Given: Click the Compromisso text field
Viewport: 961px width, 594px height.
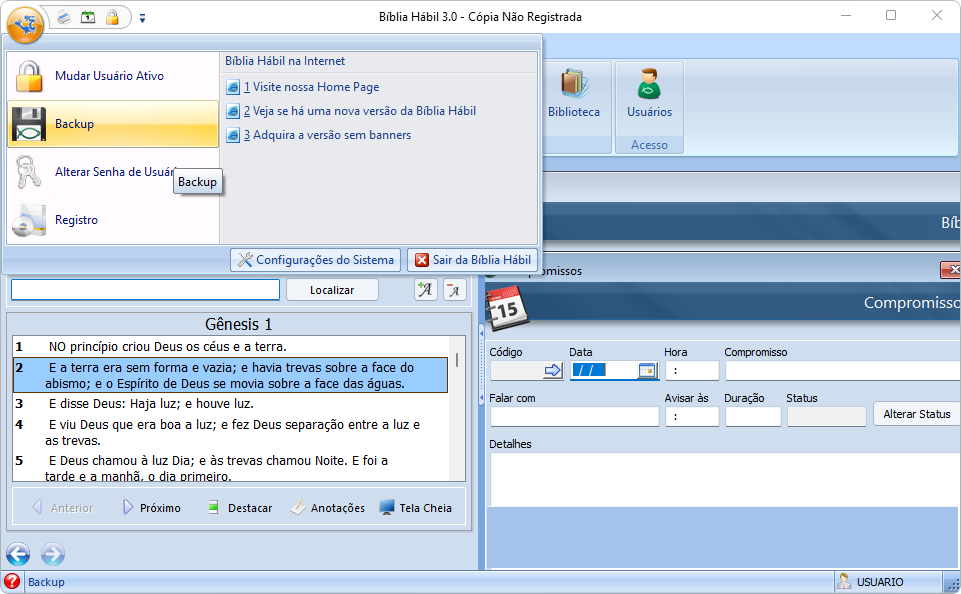Looking at the screenshot, I should [843, 370].
